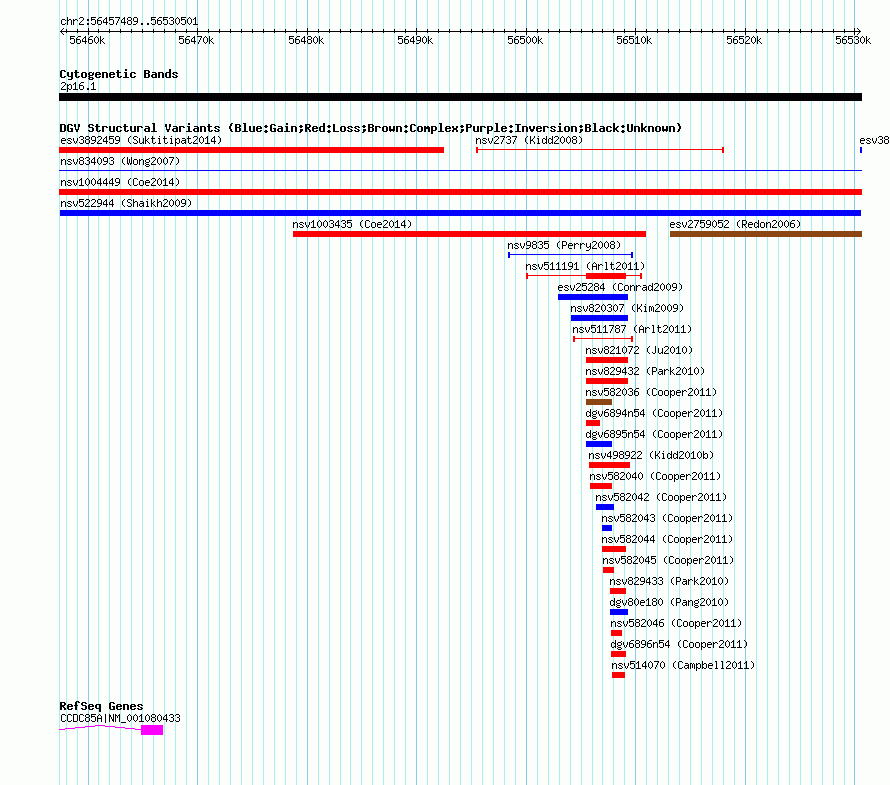This screenshot has height=785, width=890.
Task: Select the magenta CCDC85A exon block
Action: (152, 730)
